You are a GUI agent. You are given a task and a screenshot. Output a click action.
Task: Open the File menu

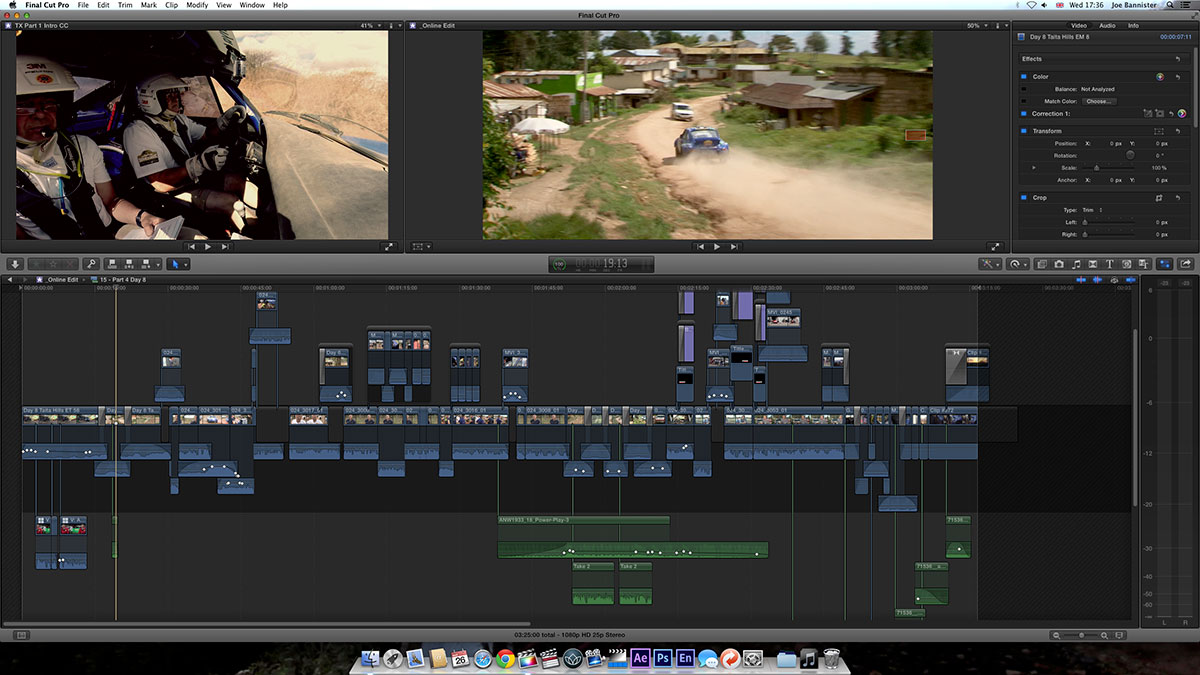[83, 5]
